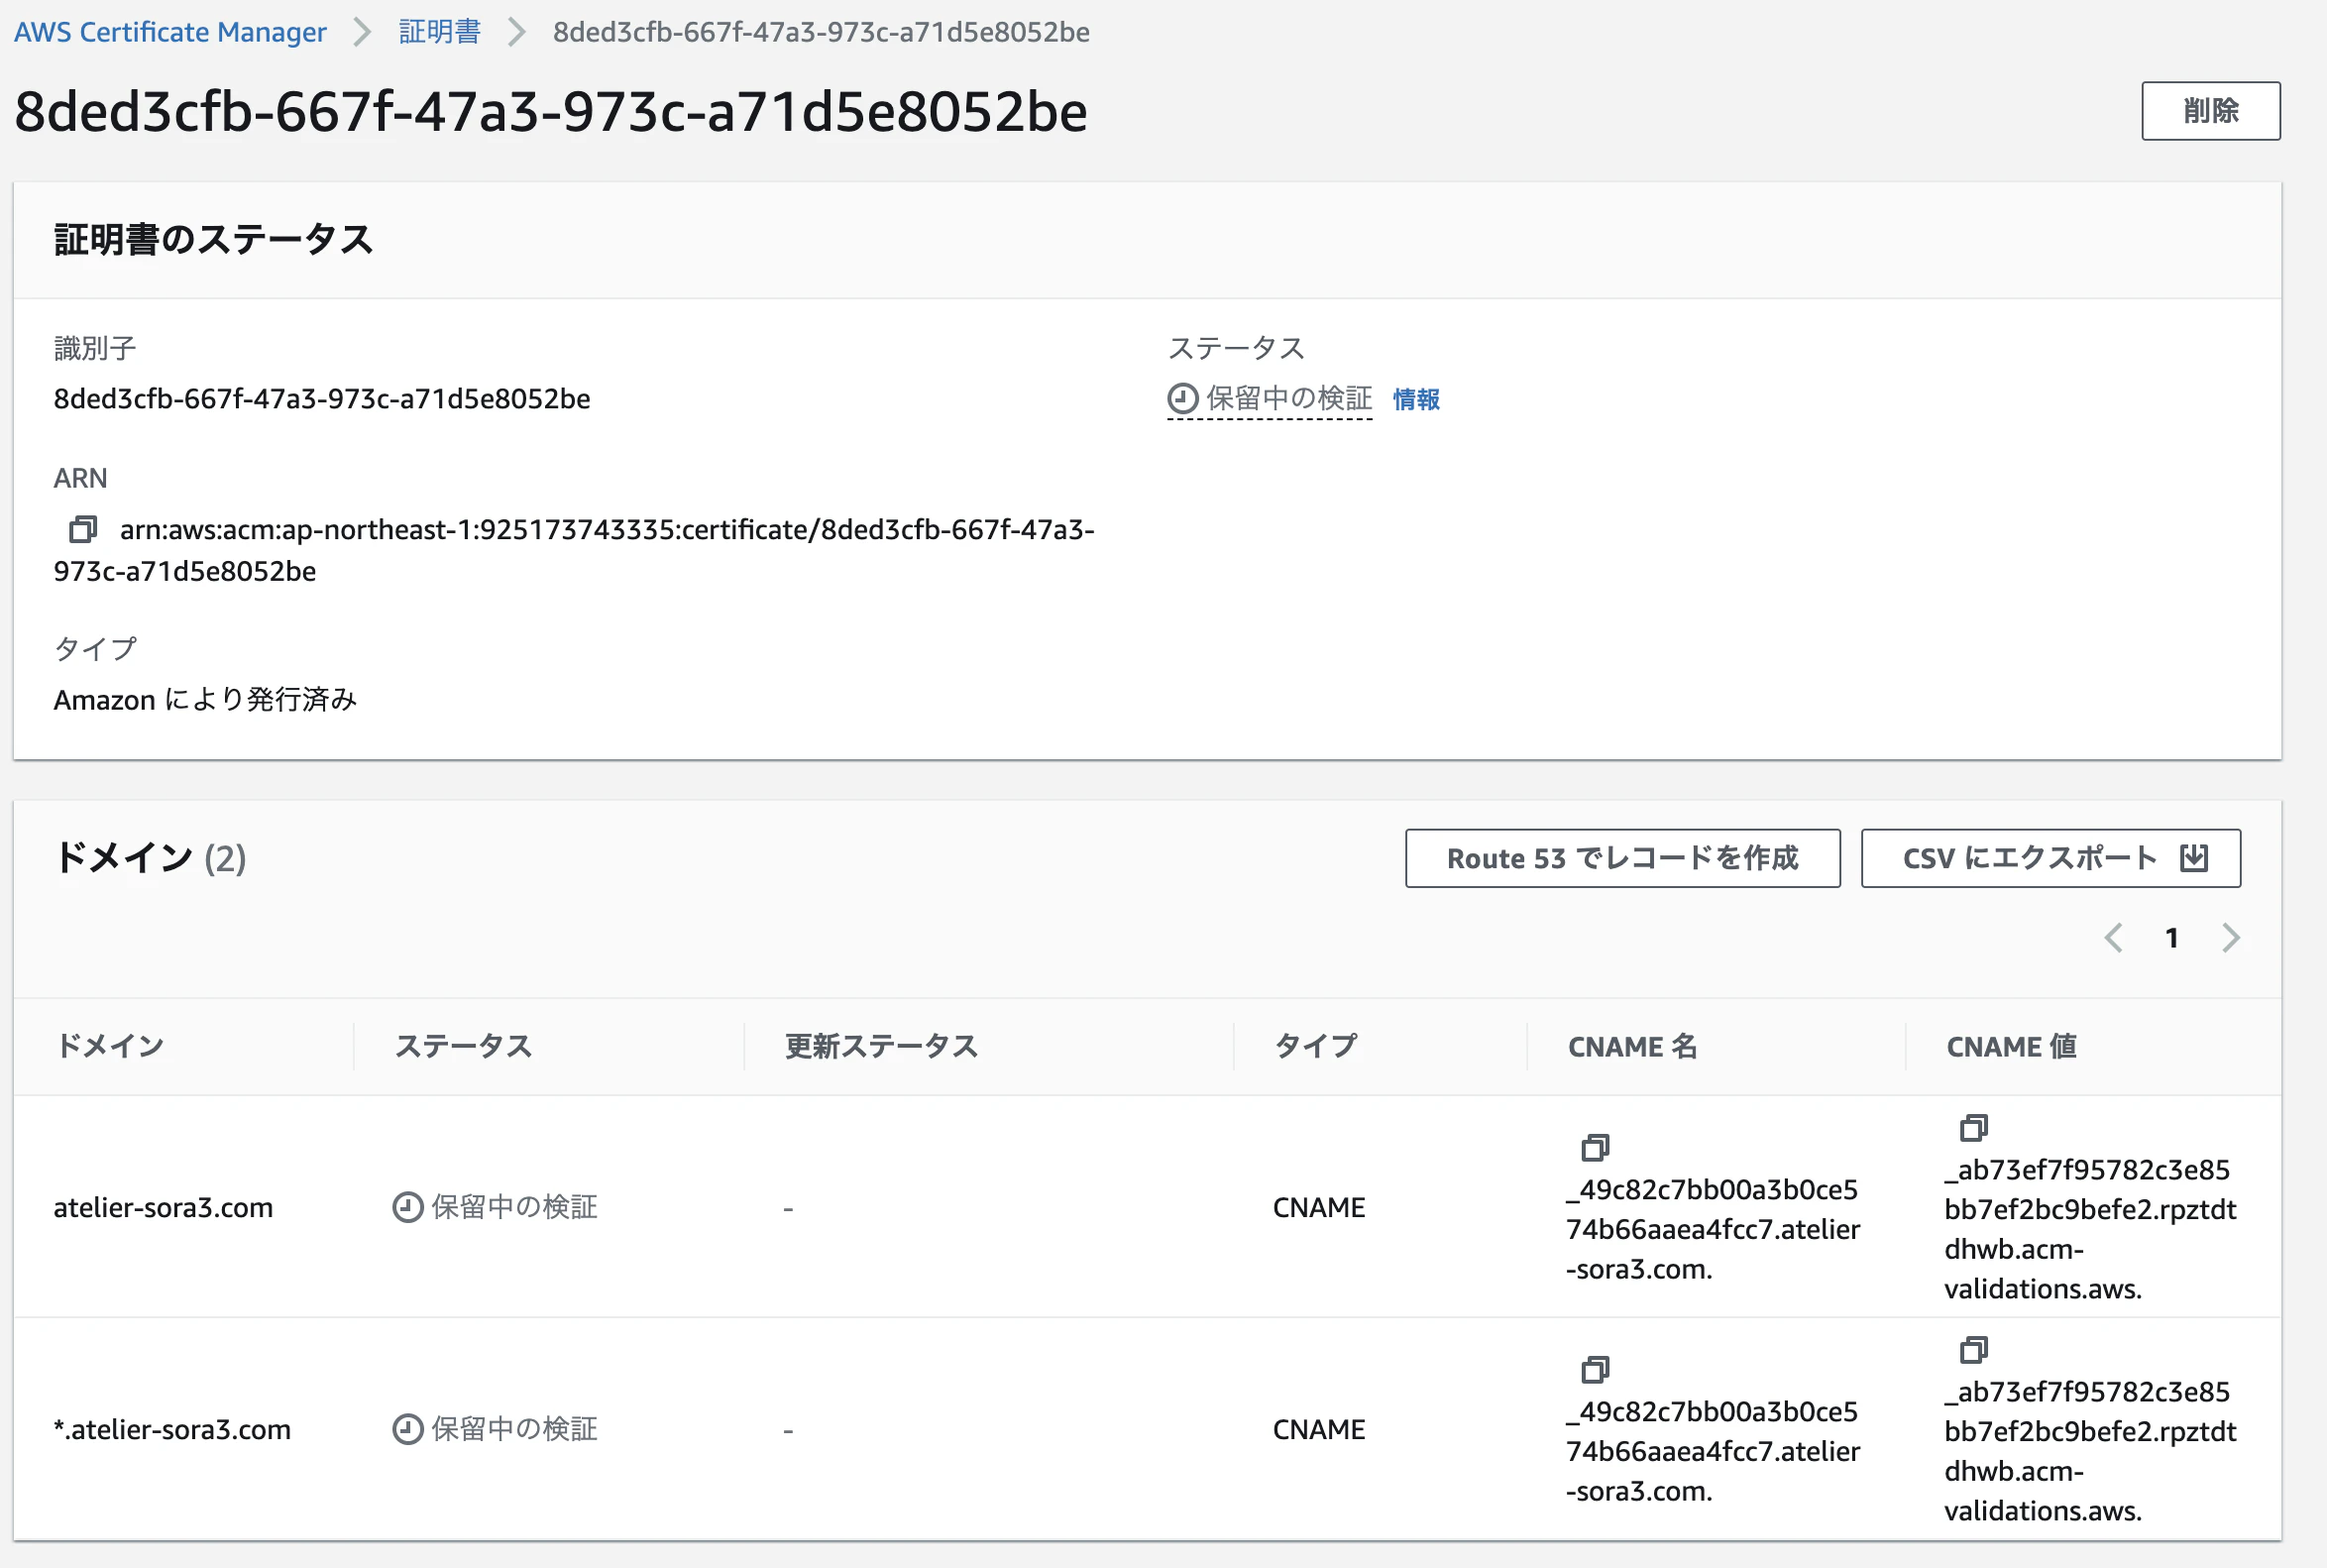This screenshot has width=2327, height=1568.
Task: Copy the certificate ARN with the copy icon
Action: click(83, 529)
